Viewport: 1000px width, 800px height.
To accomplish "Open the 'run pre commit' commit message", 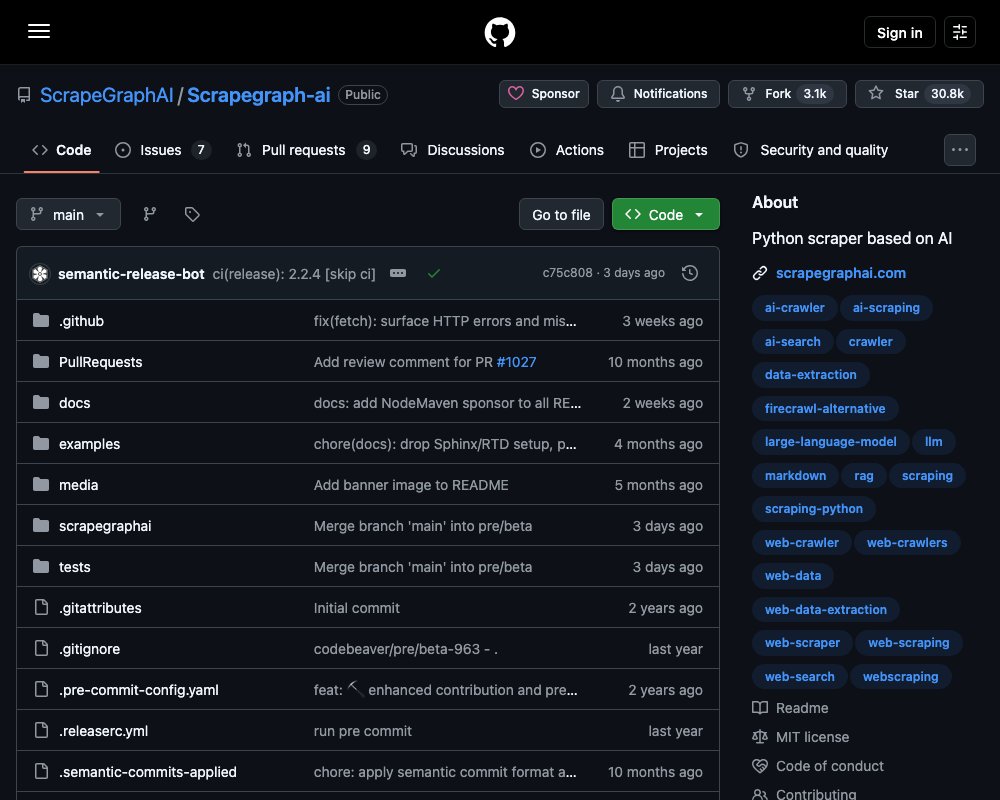I will coord(362,731).
